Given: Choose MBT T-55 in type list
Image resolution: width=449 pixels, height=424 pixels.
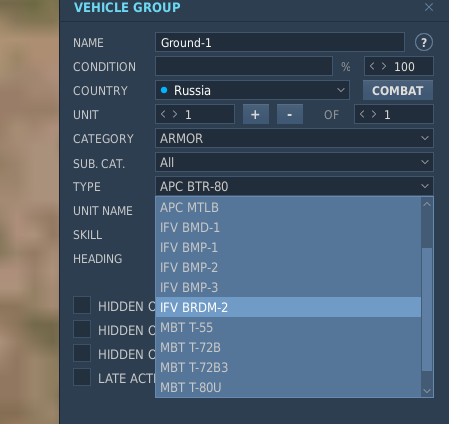Looking at the screenshot, I should coord(288,327).
